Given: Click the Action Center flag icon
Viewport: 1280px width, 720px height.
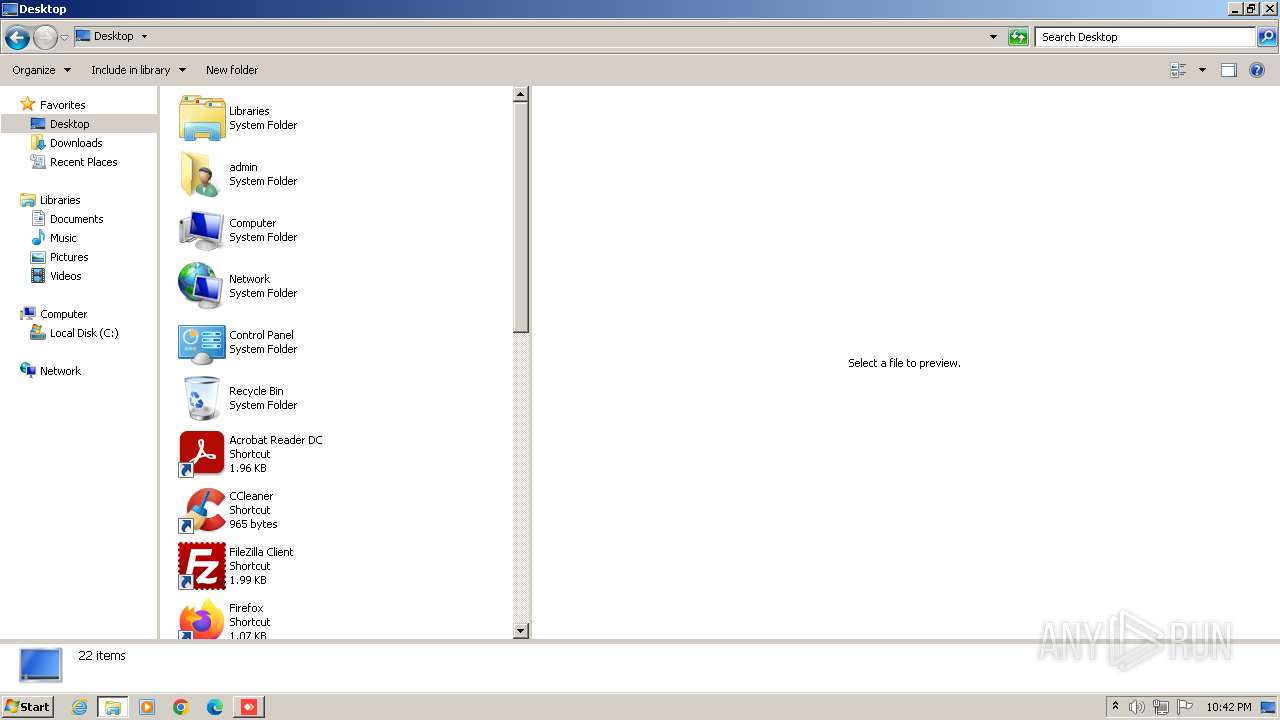Looking at the screenshot, I should (1185, 707).
